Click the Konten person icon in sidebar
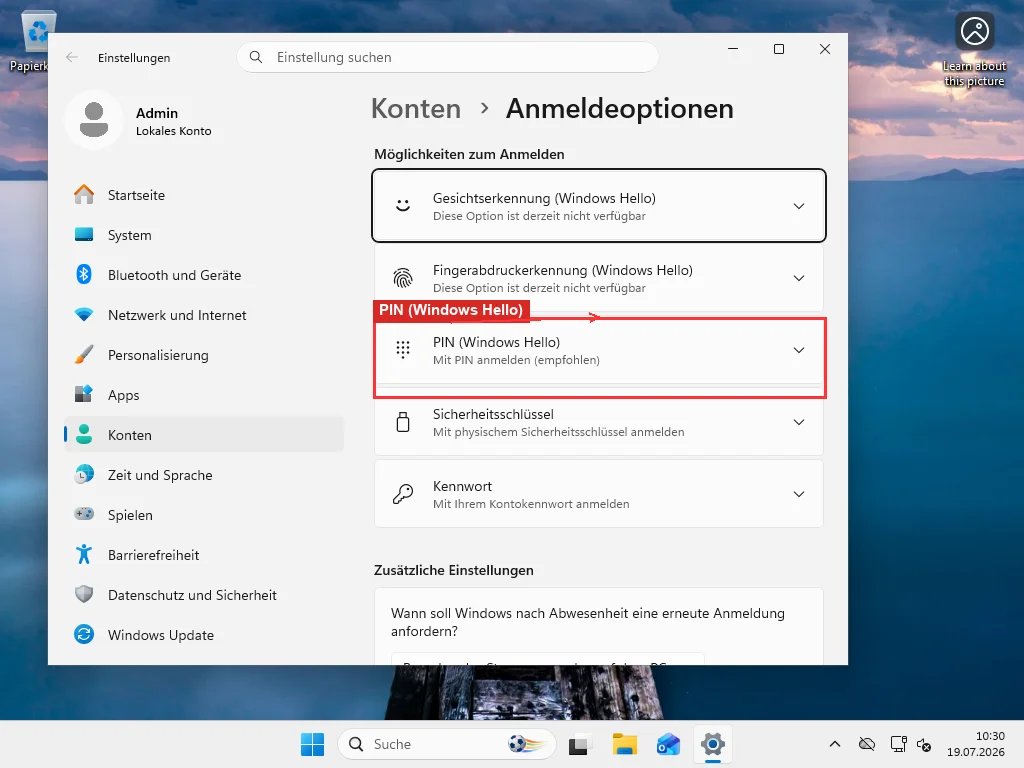1024x768 pixels. tap(84, 435)
